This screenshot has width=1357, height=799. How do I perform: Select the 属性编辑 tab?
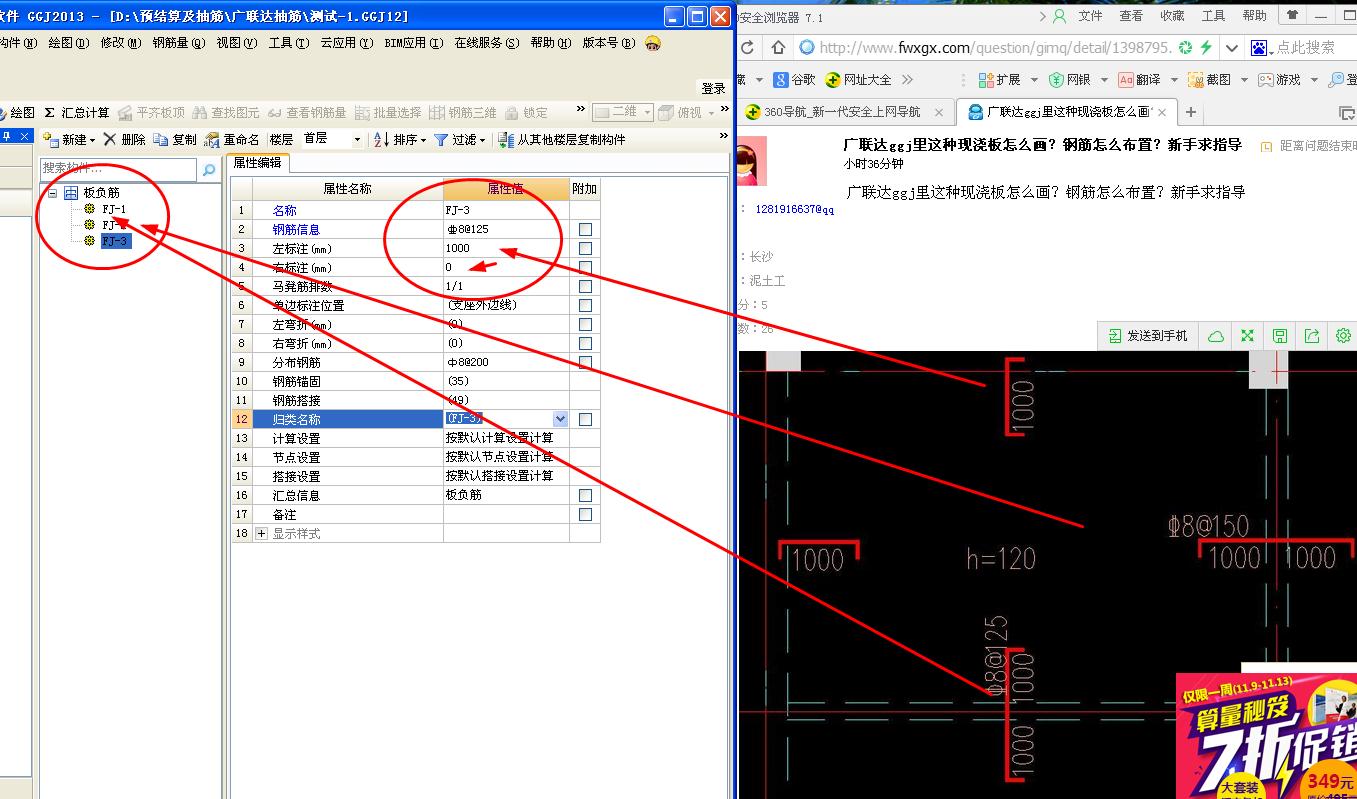[x=258, y=163]
